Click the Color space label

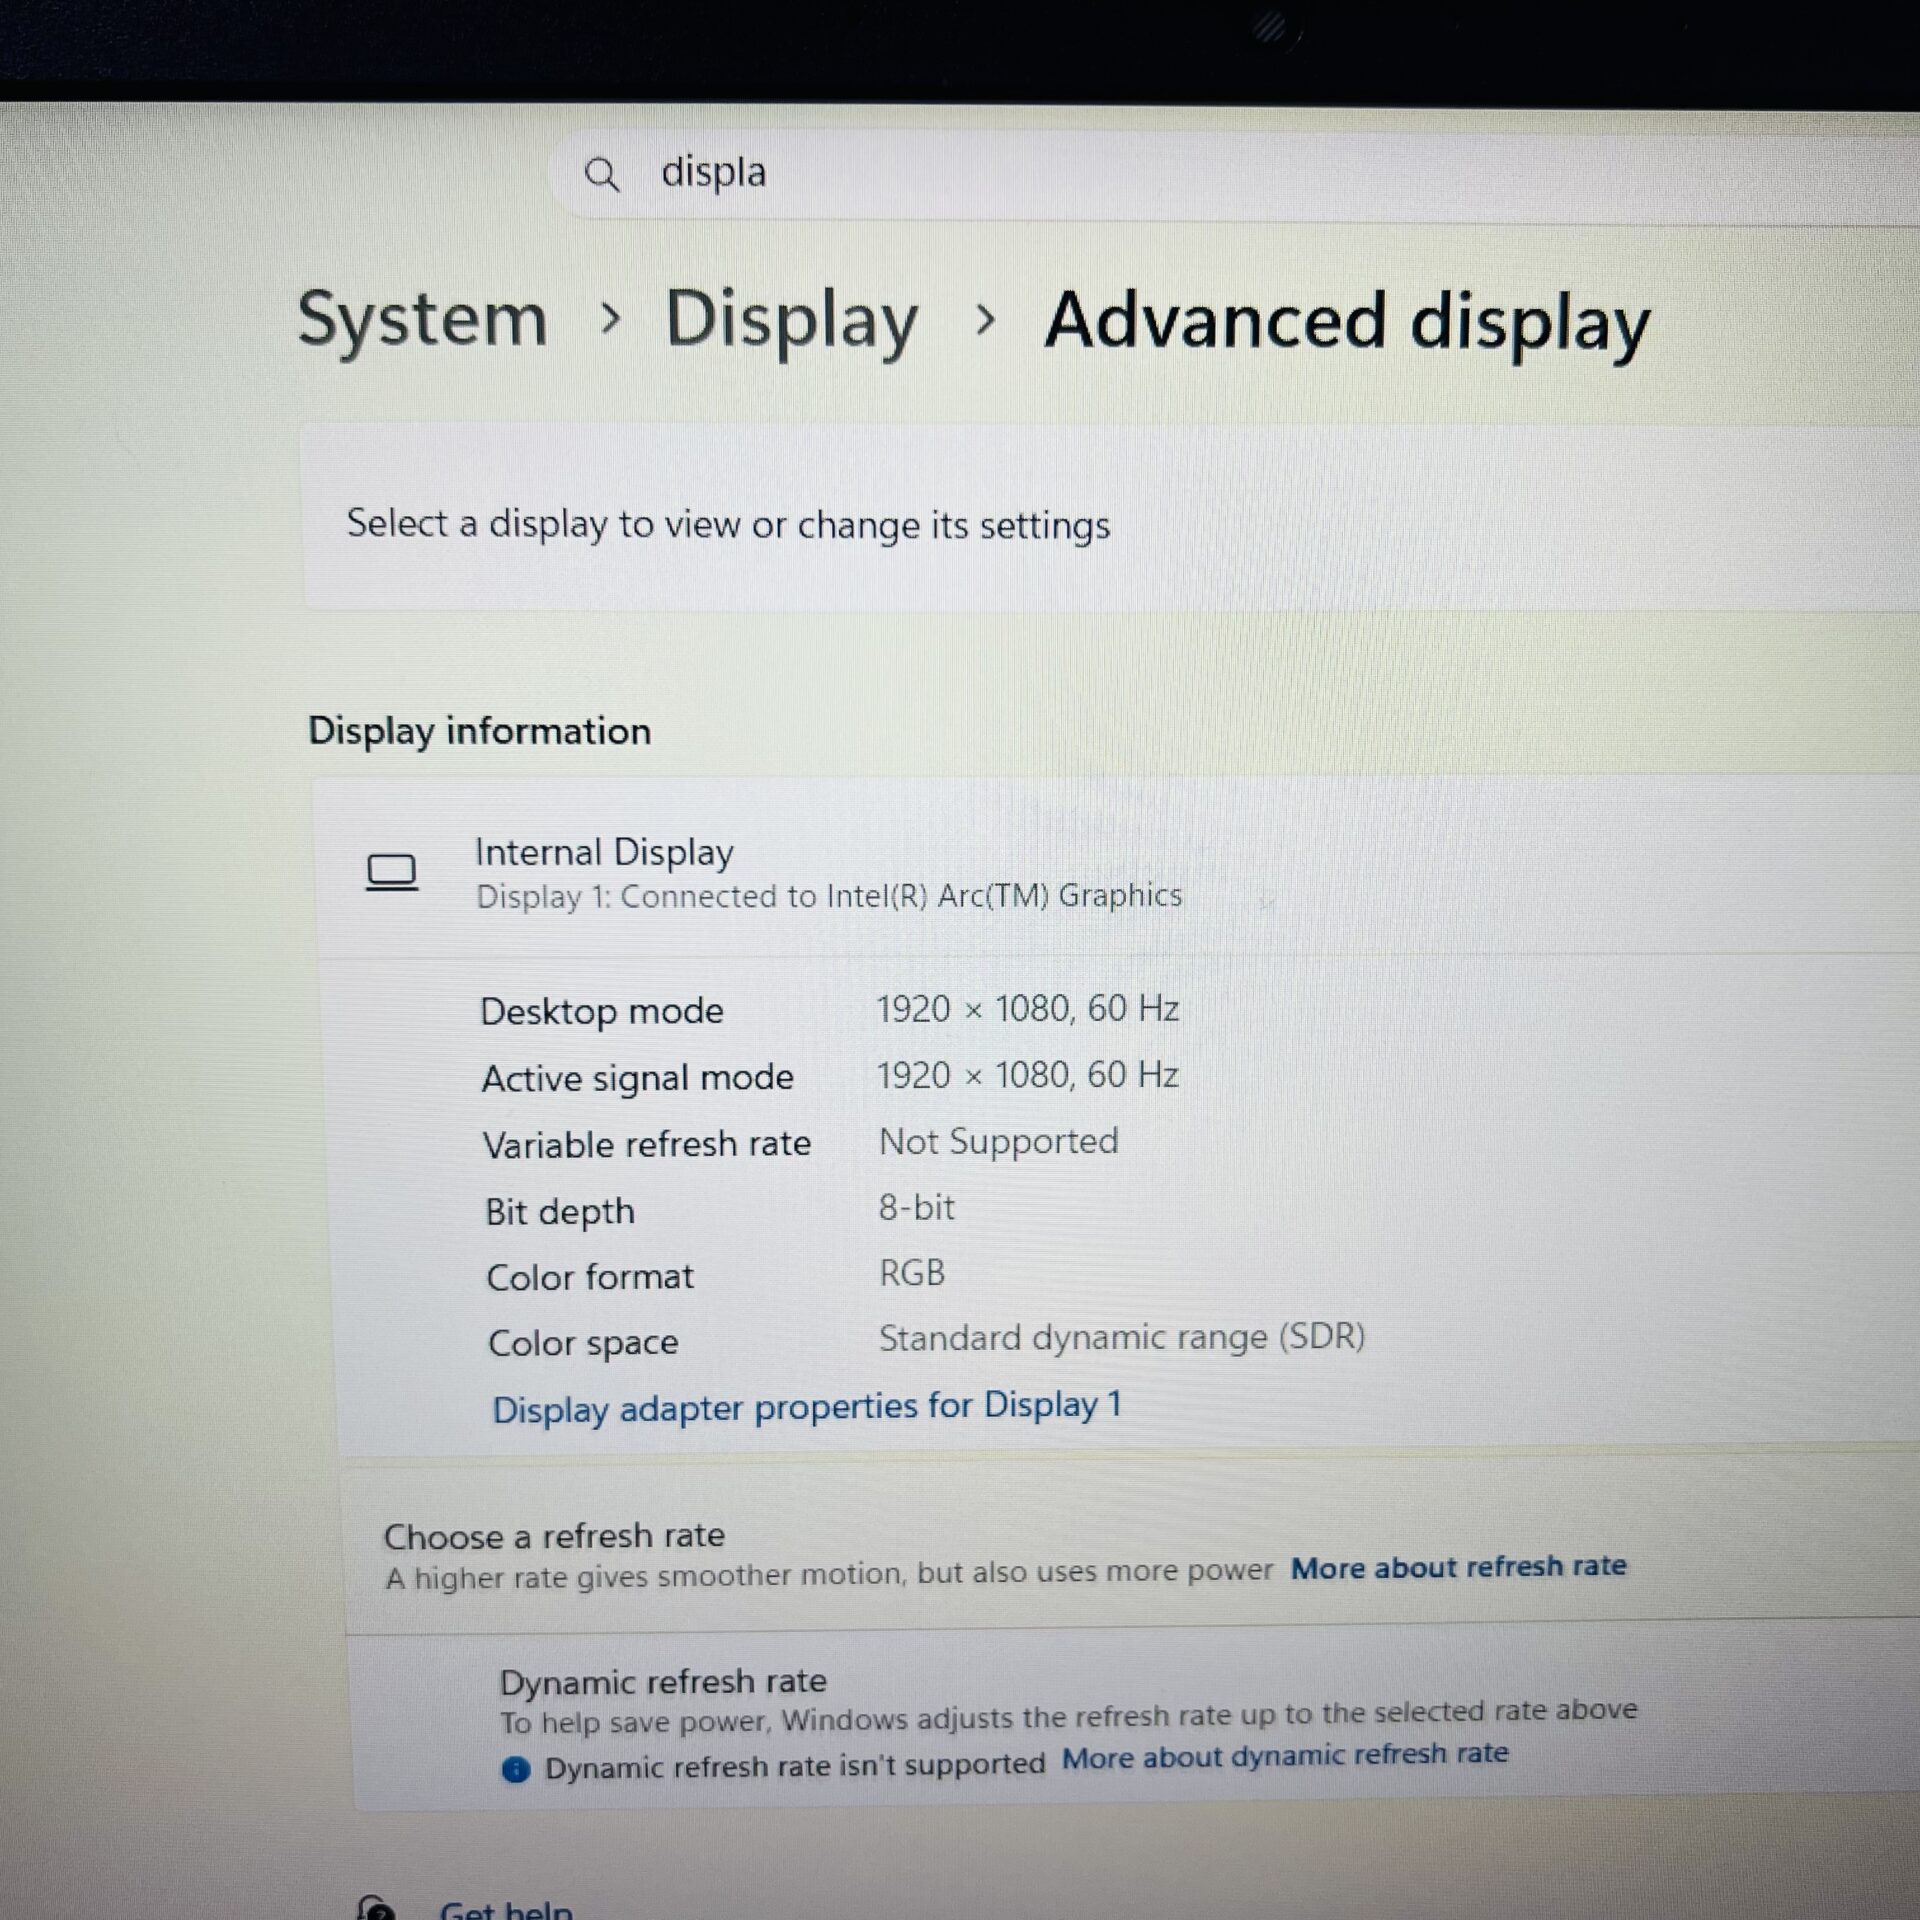click(x=583, y=1343)
